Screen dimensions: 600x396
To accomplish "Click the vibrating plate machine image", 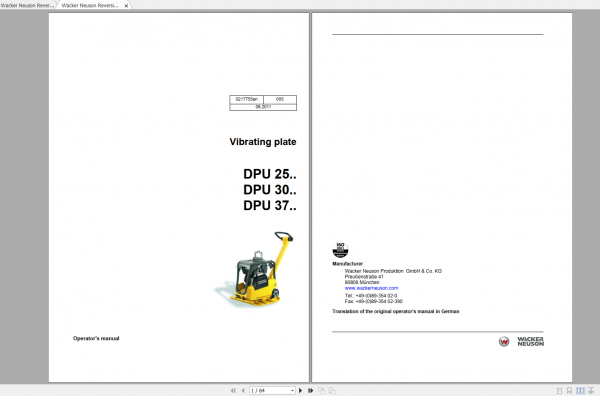I will click(x=254, y=269).
